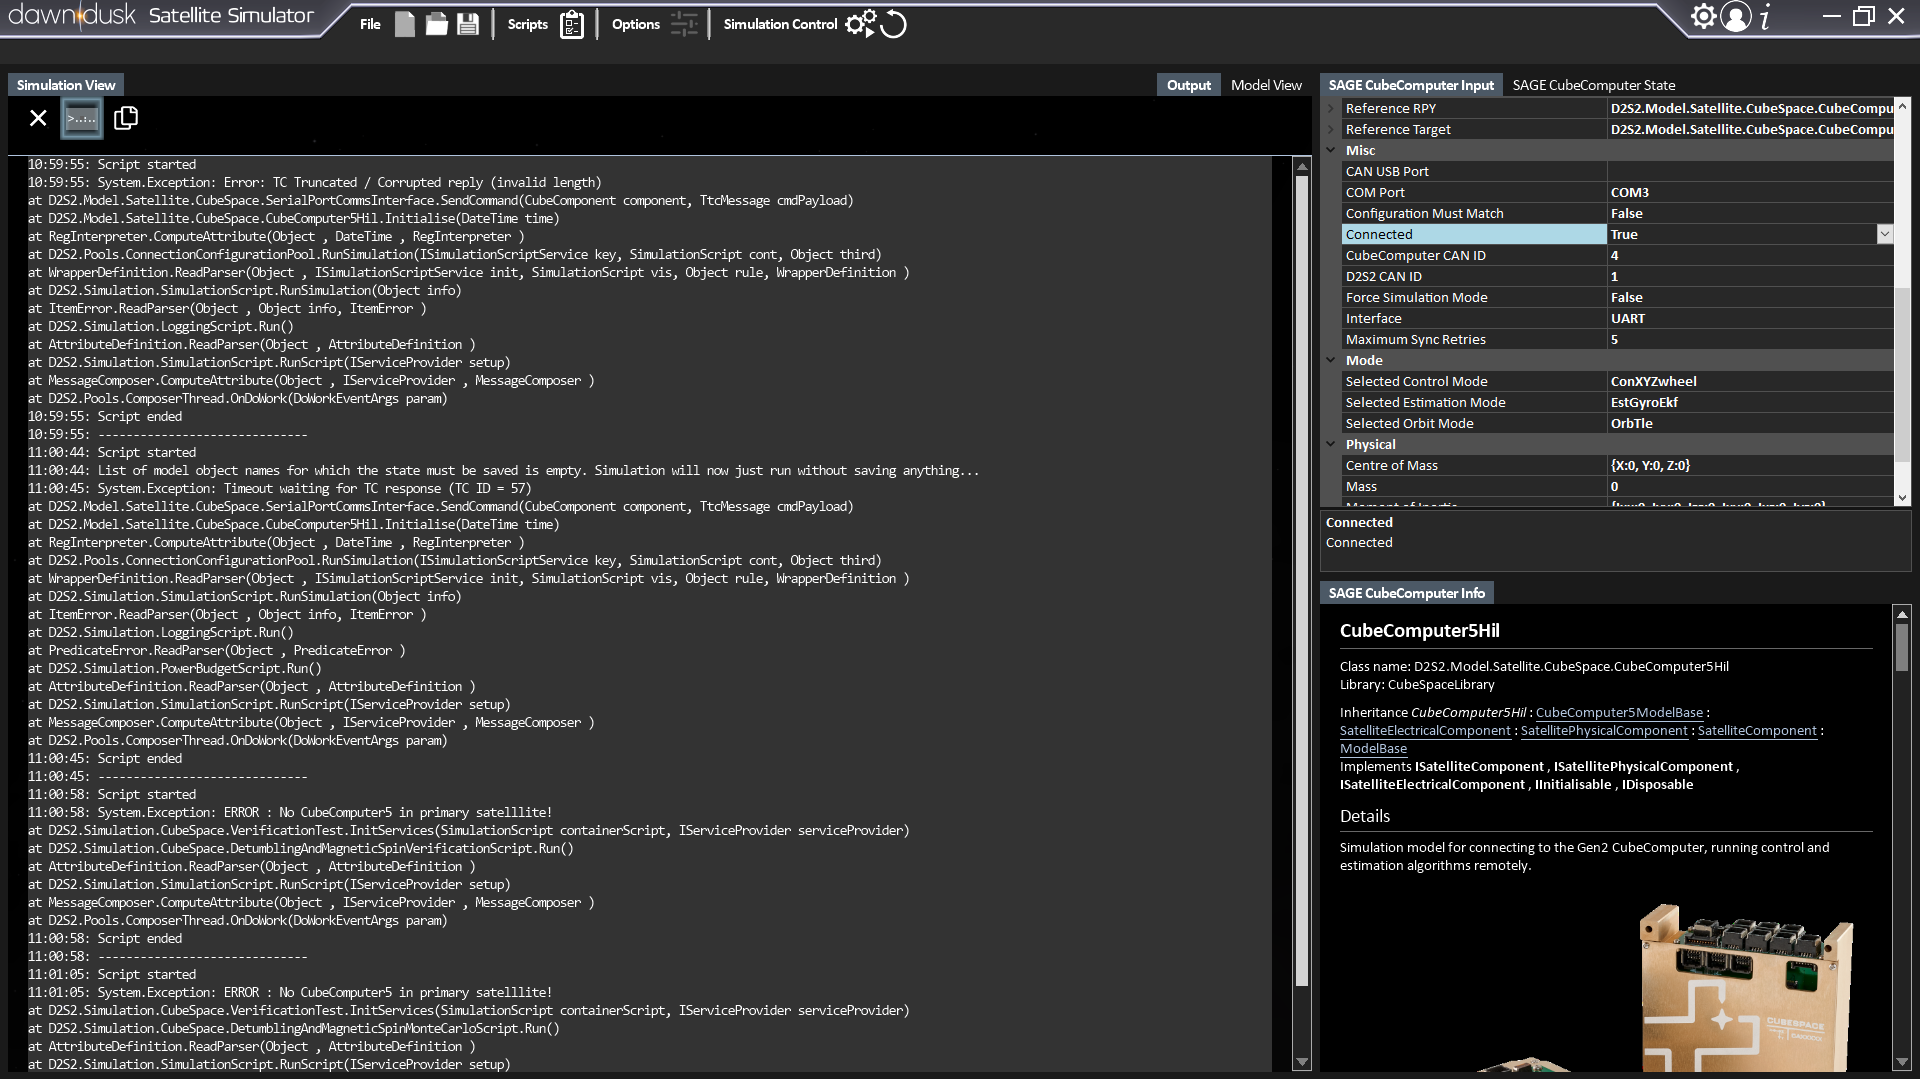The width and height of the screenshot is (1920, 1079).
Task: Expand the Reference RPY property row
Action: 1331,108
